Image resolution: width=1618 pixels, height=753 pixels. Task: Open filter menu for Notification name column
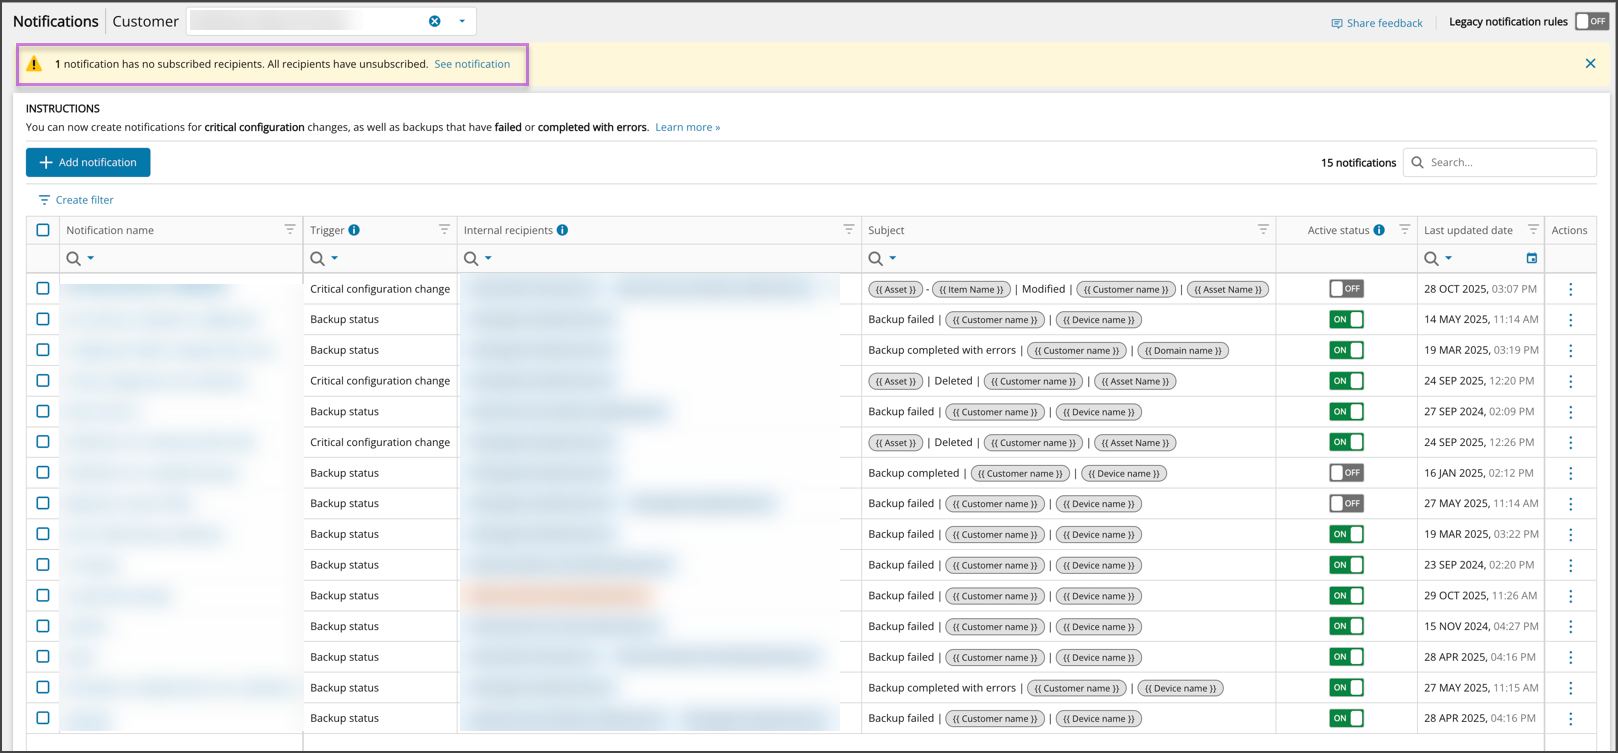click(x=290, y=230)
